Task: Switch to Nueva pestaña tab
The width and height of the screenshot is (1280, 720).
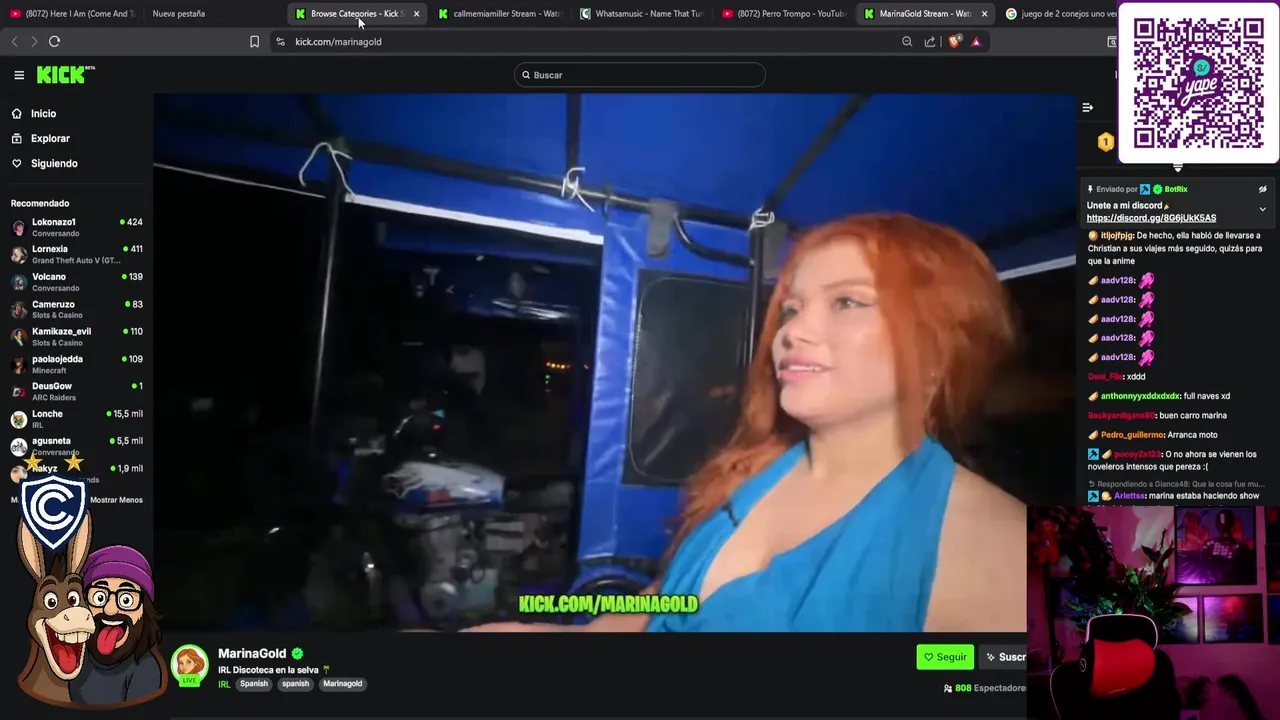Action: (x=179, y=14)
